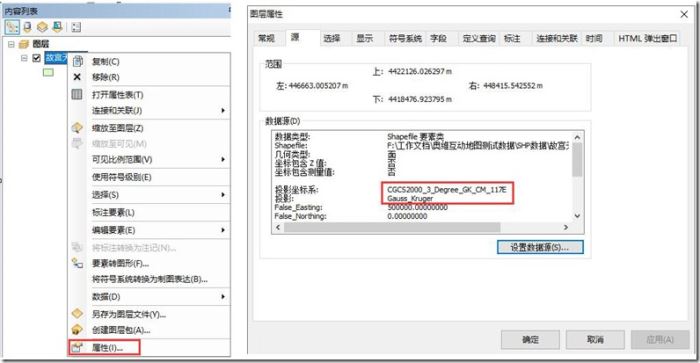The width and height of the screenshot is (700, 363).
Task: Switch to the HTML 弹出窗口 tab
Action: (648, 38)
